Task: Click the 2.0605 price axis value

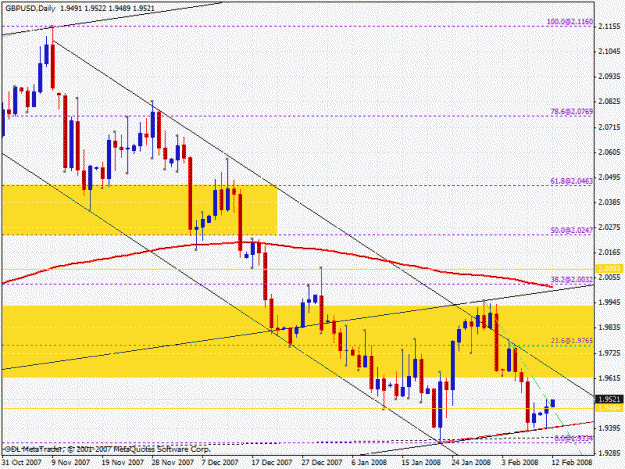Action: [609, 152]
